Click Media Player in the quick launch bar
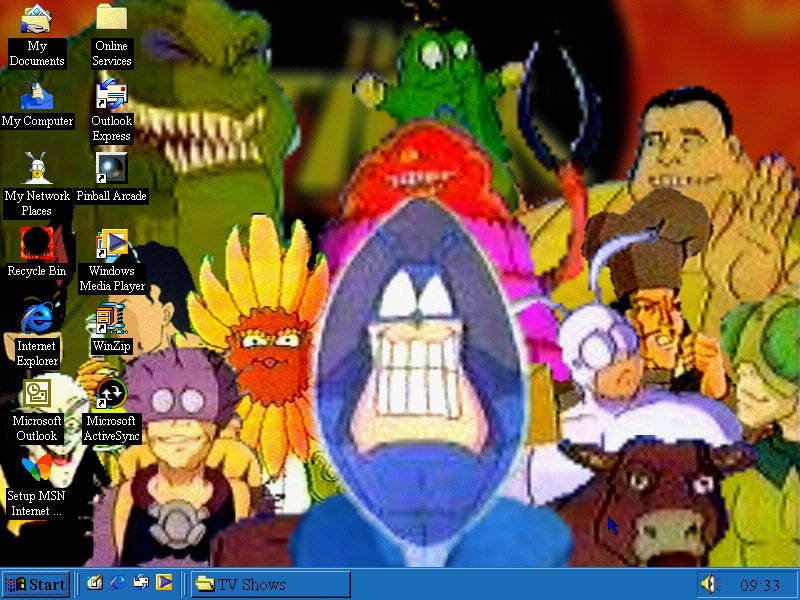 (x=164, y=583)
